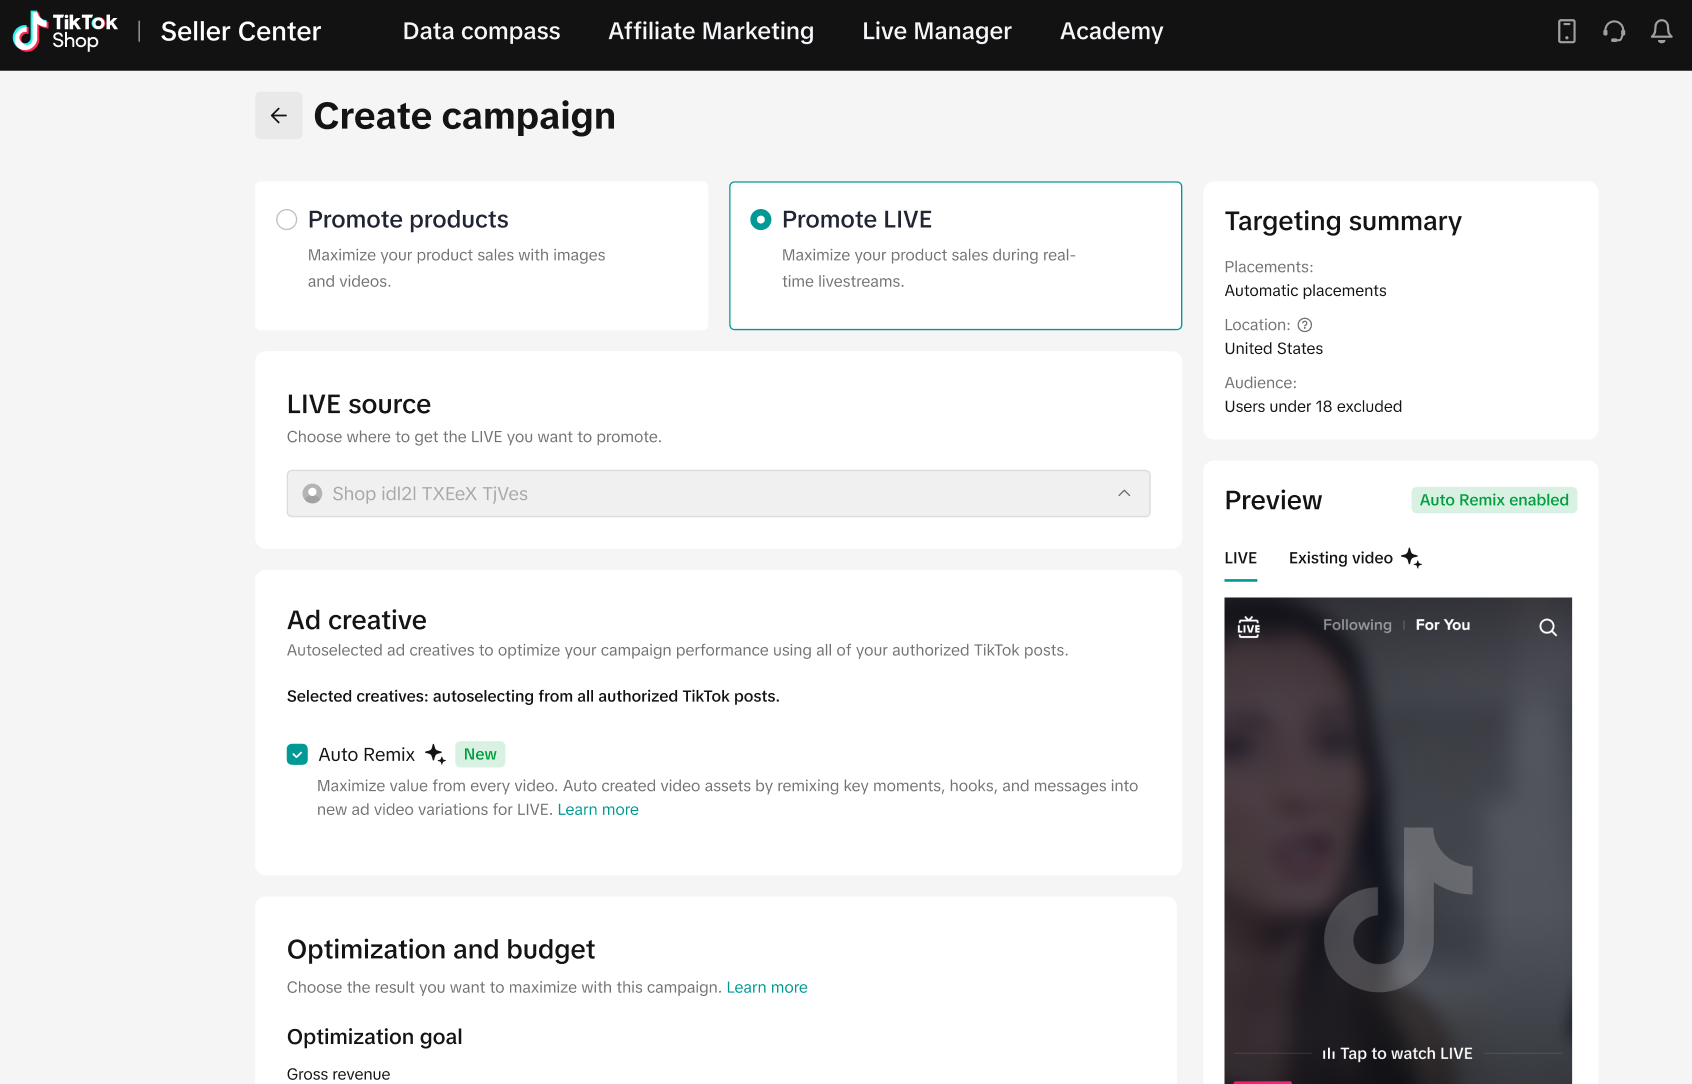Switch to the Existing video preview tab
Image resolution: width=1692 pixels, height=1084 pixels.
(1341, 558)
